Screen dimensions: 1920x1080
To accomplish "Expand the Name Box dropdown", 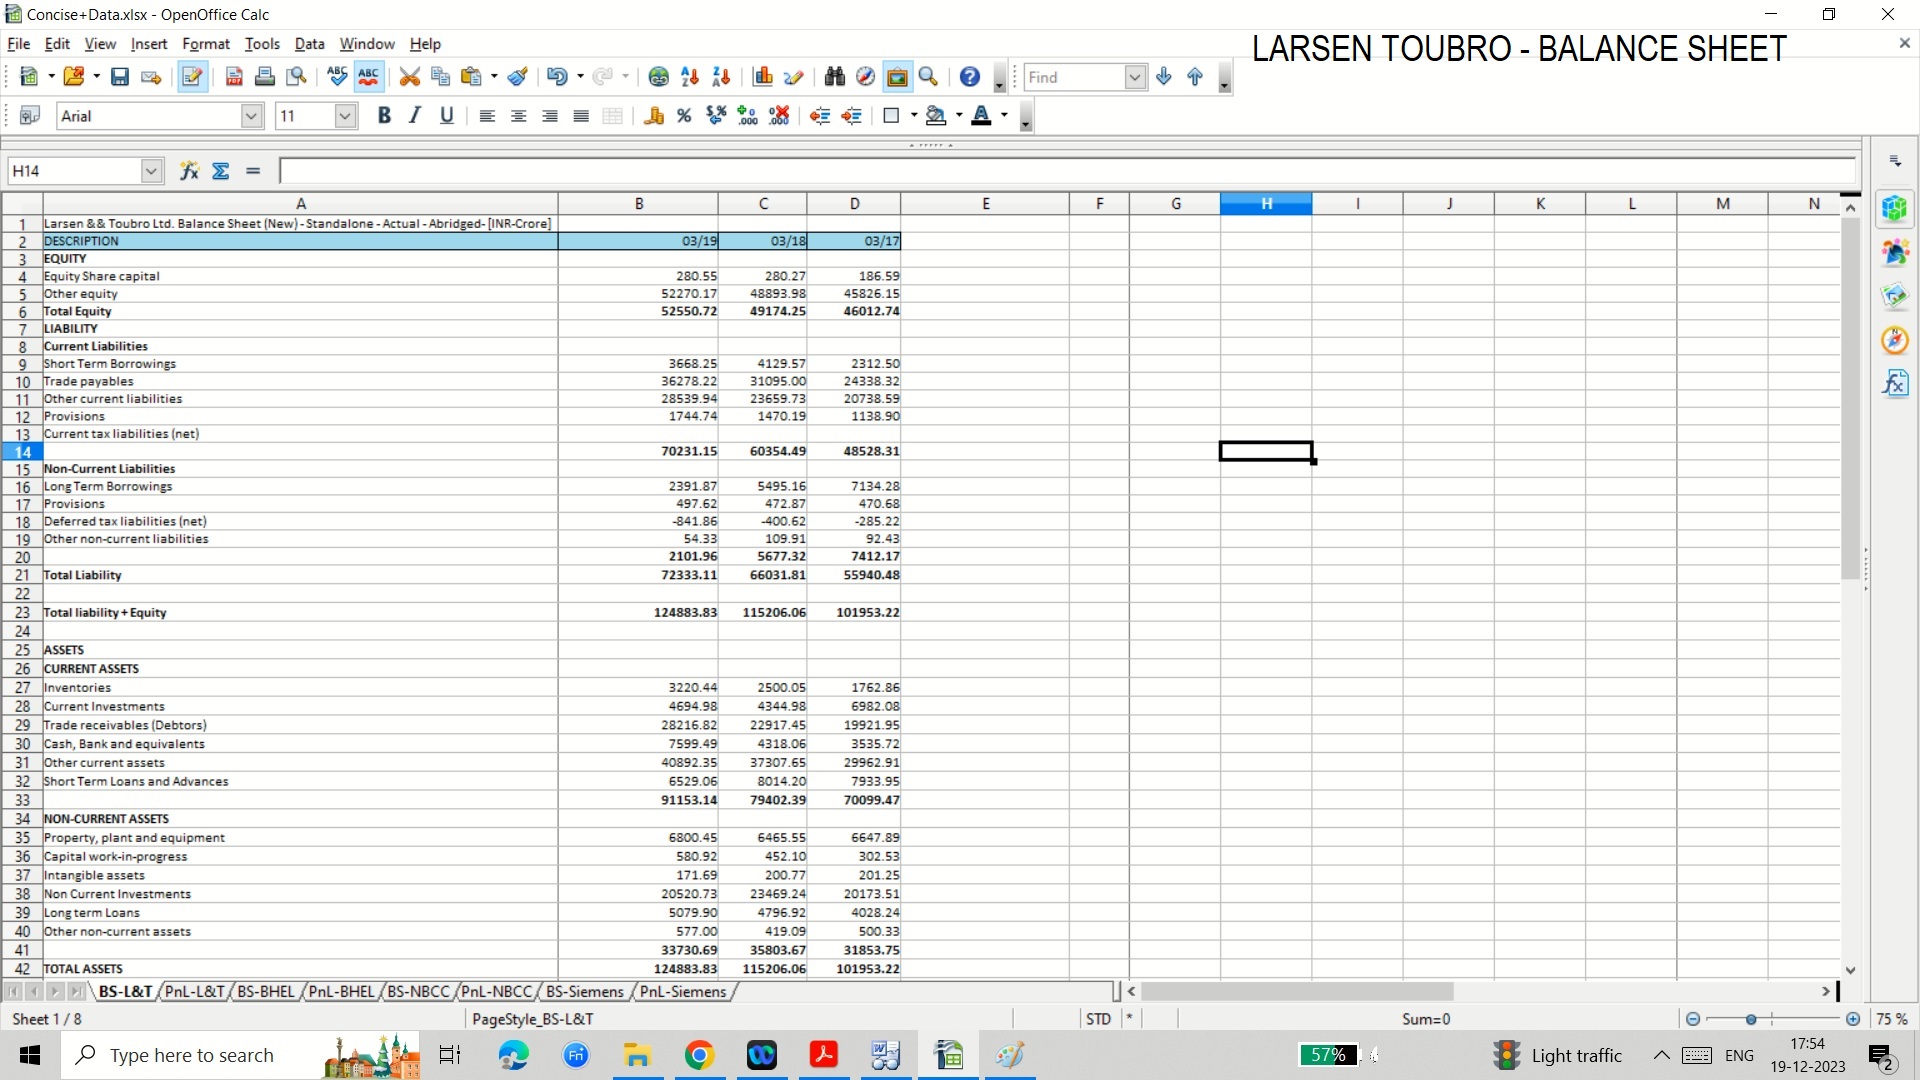I will [x=151, y=171].
